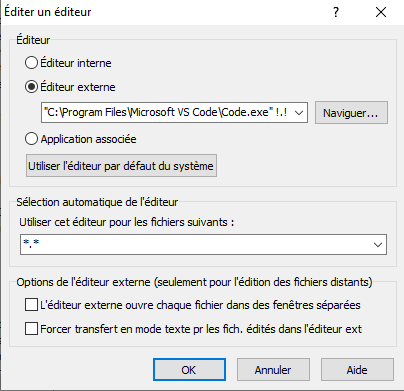Click the Sélection automatique de l'éditeur group heading
The image size is (404, 391).
[x=97, y=202]
